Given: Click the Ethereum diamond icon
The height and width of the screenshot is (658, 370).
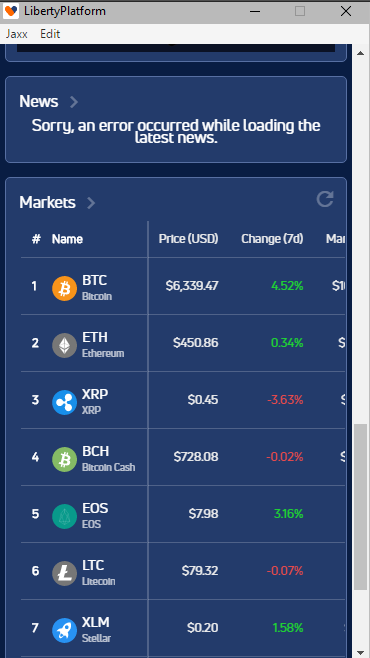Looking at the screenshot, I should click(x=64, y=345).
